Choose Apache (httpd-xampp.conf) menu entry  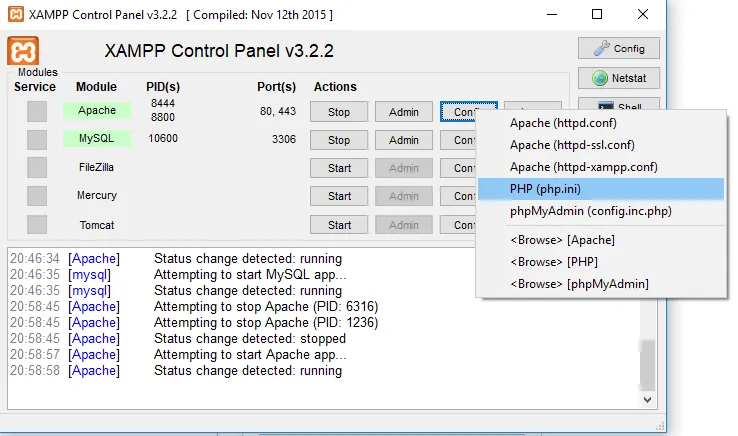click(x=601, y=167)
